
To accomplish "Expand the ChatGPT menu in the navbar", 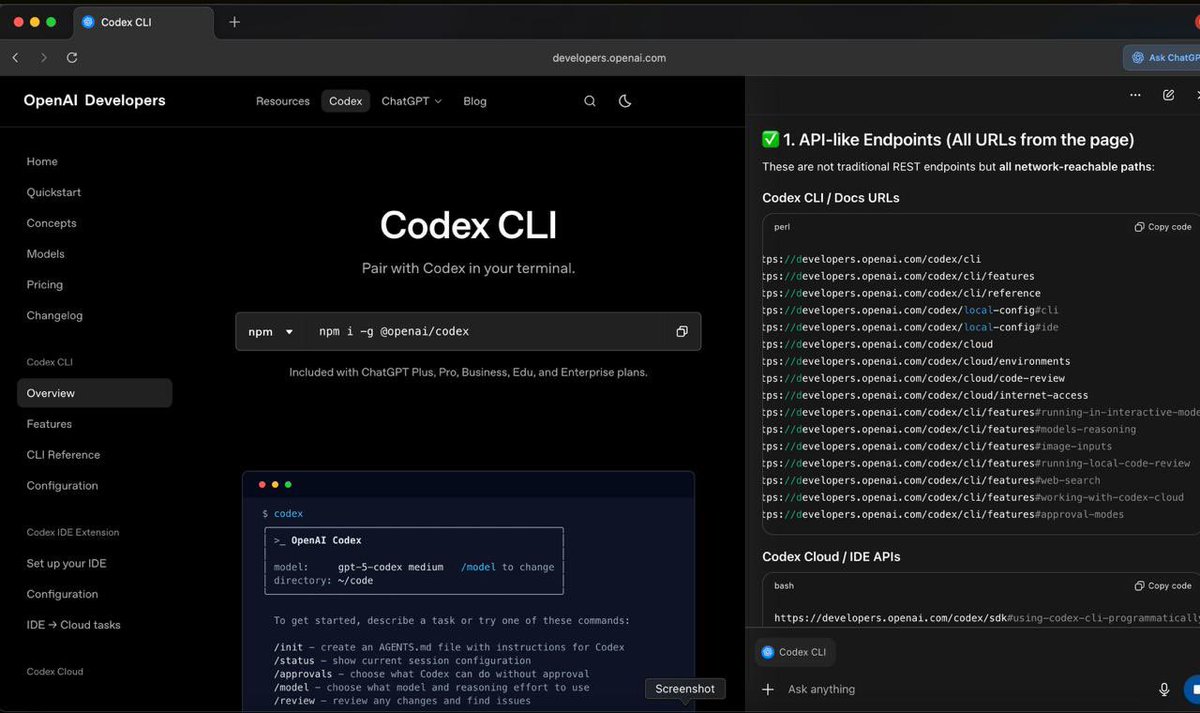I will [411, 101].
